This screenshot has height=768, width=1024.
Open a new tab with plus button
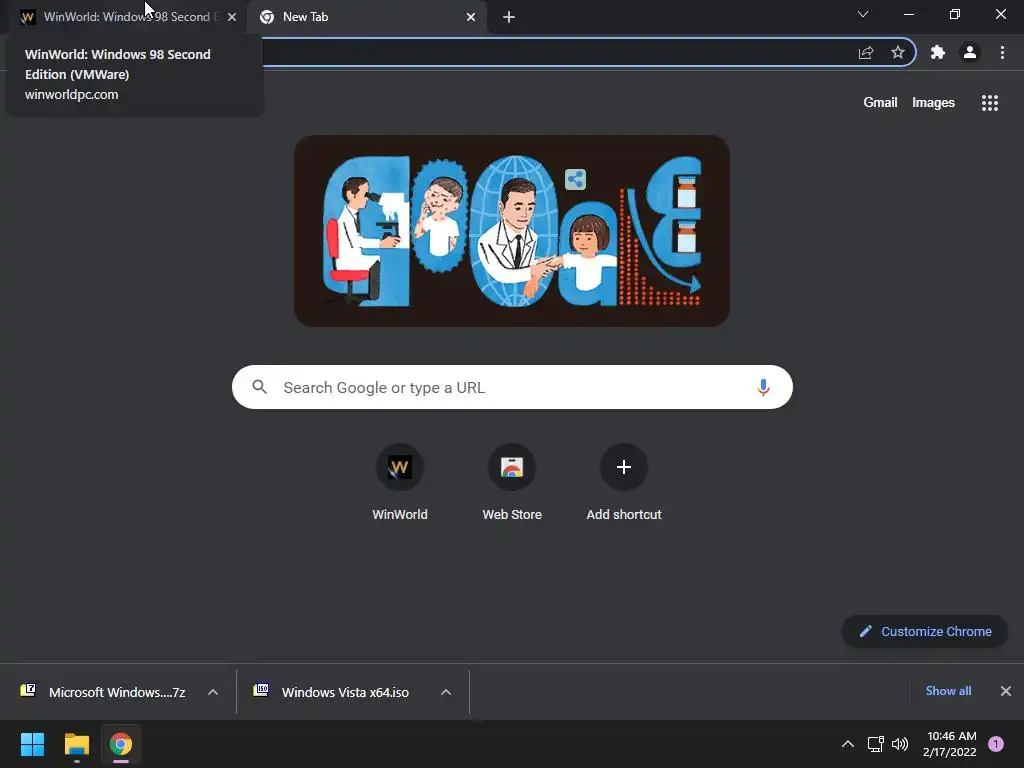509,17
